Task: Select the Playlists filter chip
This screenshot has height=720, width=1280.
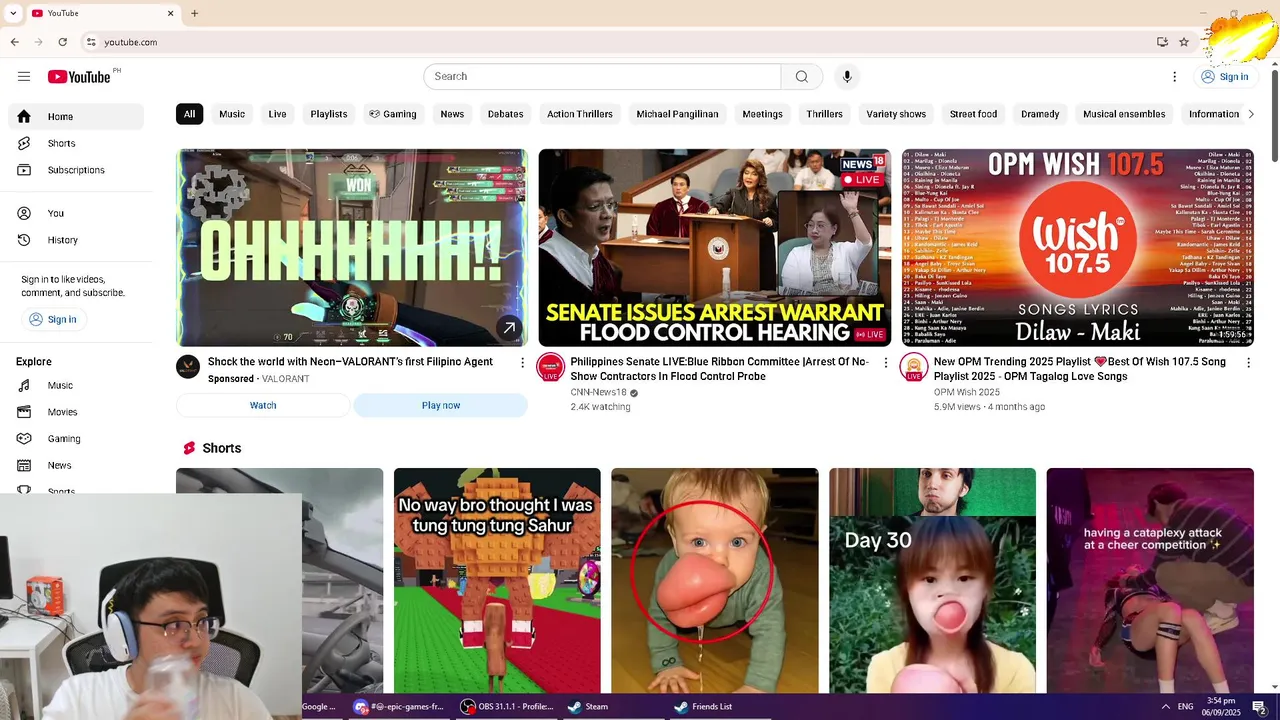Action: tap(329, 114)
